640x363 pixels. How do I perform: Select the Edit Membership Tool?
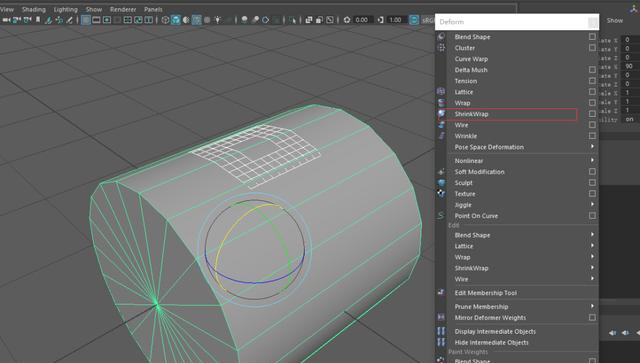tap(486, 293)
